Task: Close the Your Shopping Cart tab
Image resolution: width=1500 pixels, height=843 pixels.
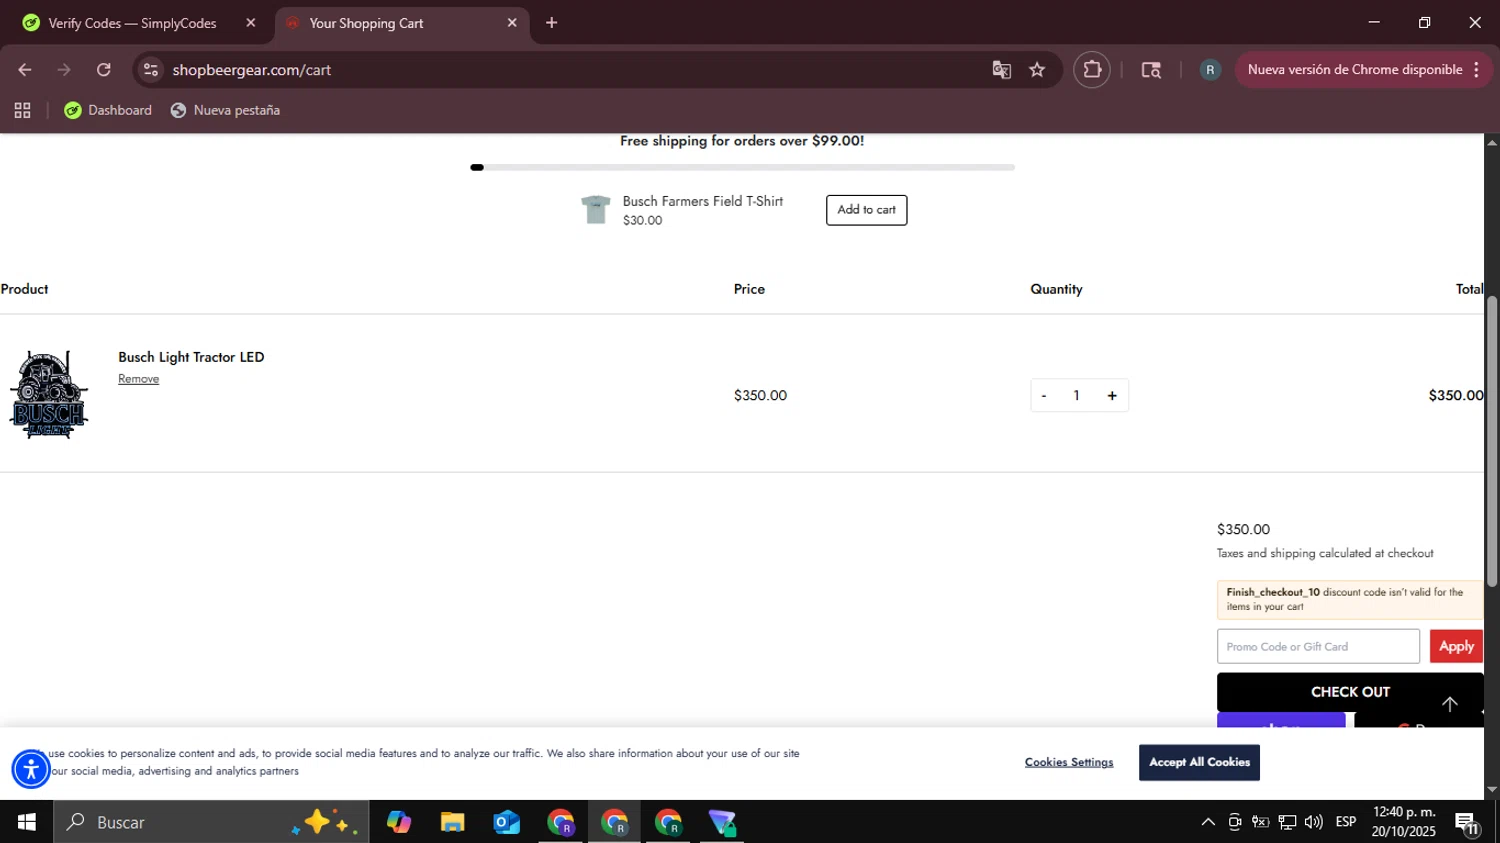Action: pos(512,23)
